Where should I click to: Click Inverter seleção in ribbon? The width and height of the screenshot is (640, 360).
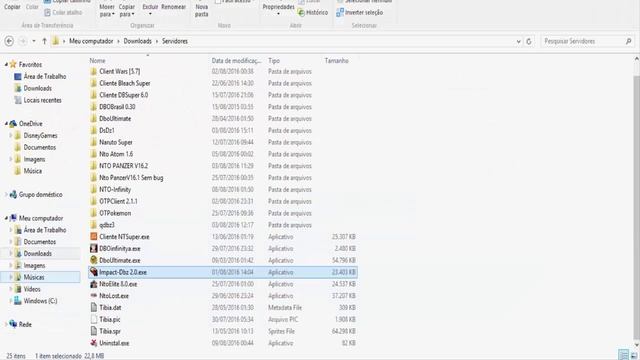[360, 13]
